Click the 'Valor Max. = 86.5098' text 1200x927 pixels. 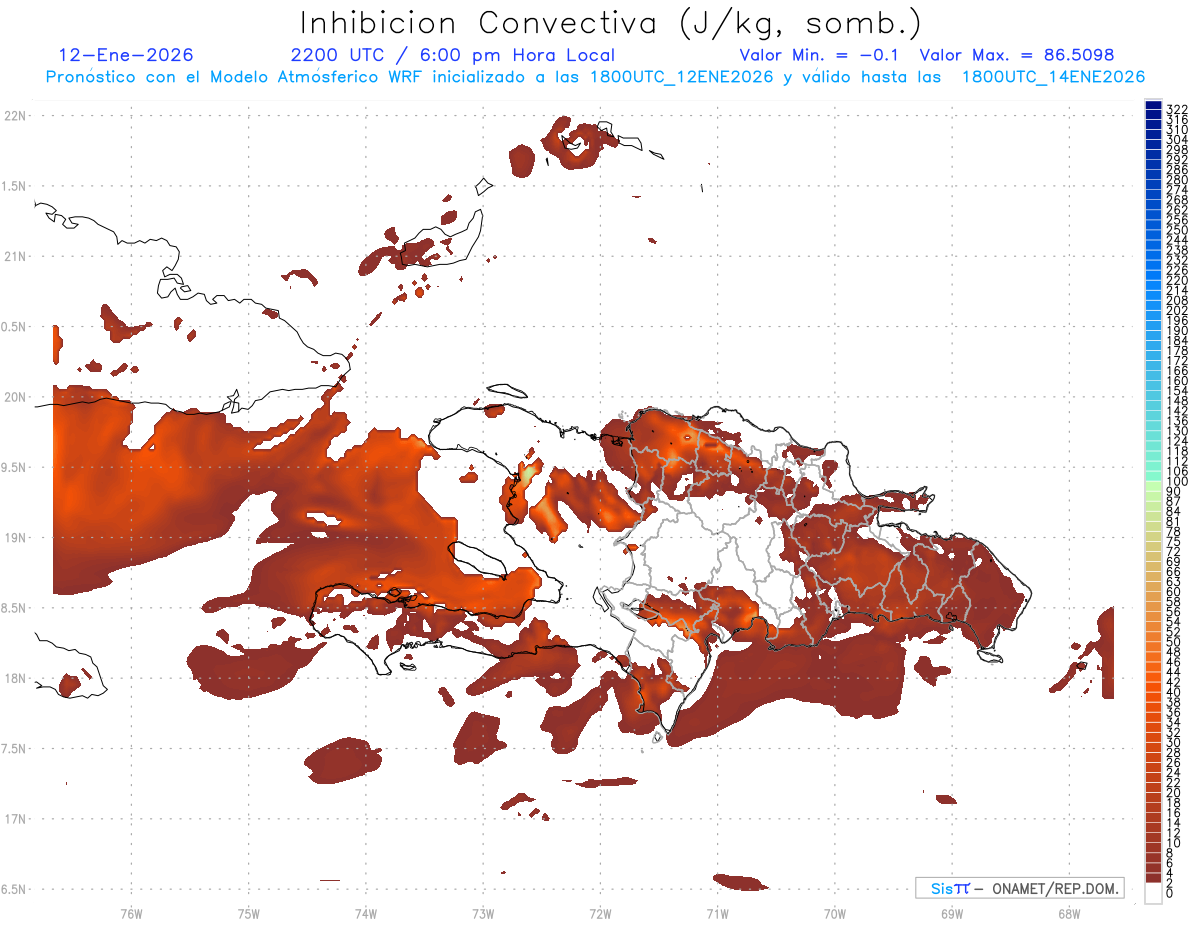[1017, 56]
